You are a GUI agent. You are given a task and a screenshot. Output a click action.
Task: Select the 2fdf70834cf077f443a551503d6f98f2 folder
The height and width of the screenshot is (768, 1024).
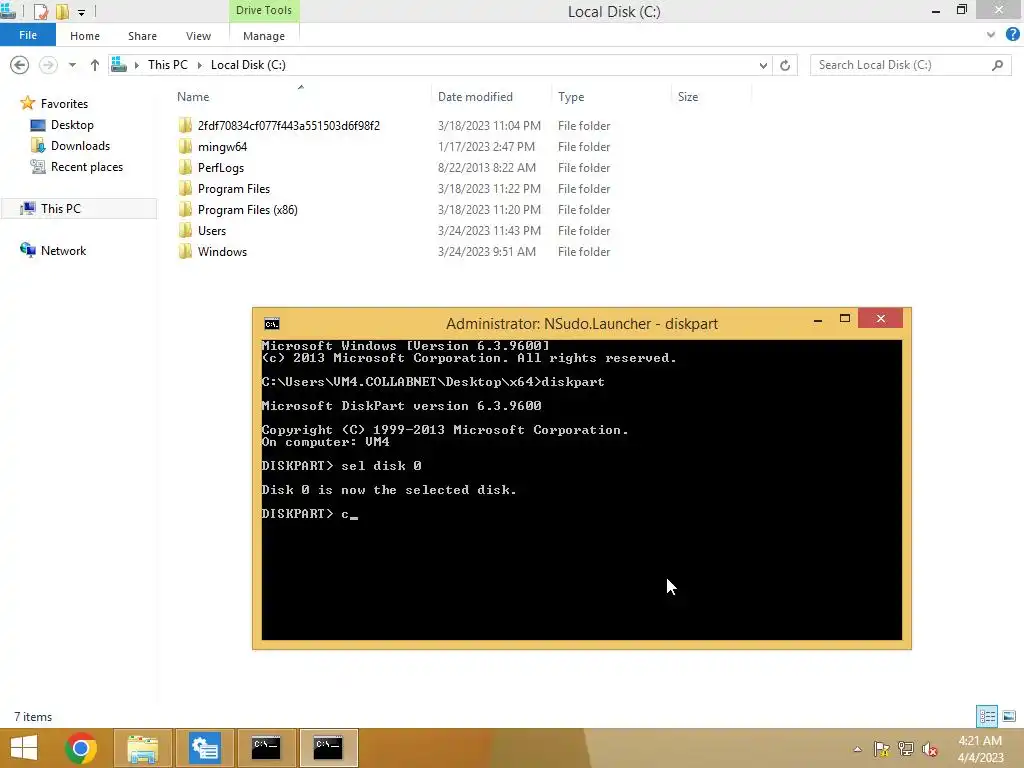(288, 125)
